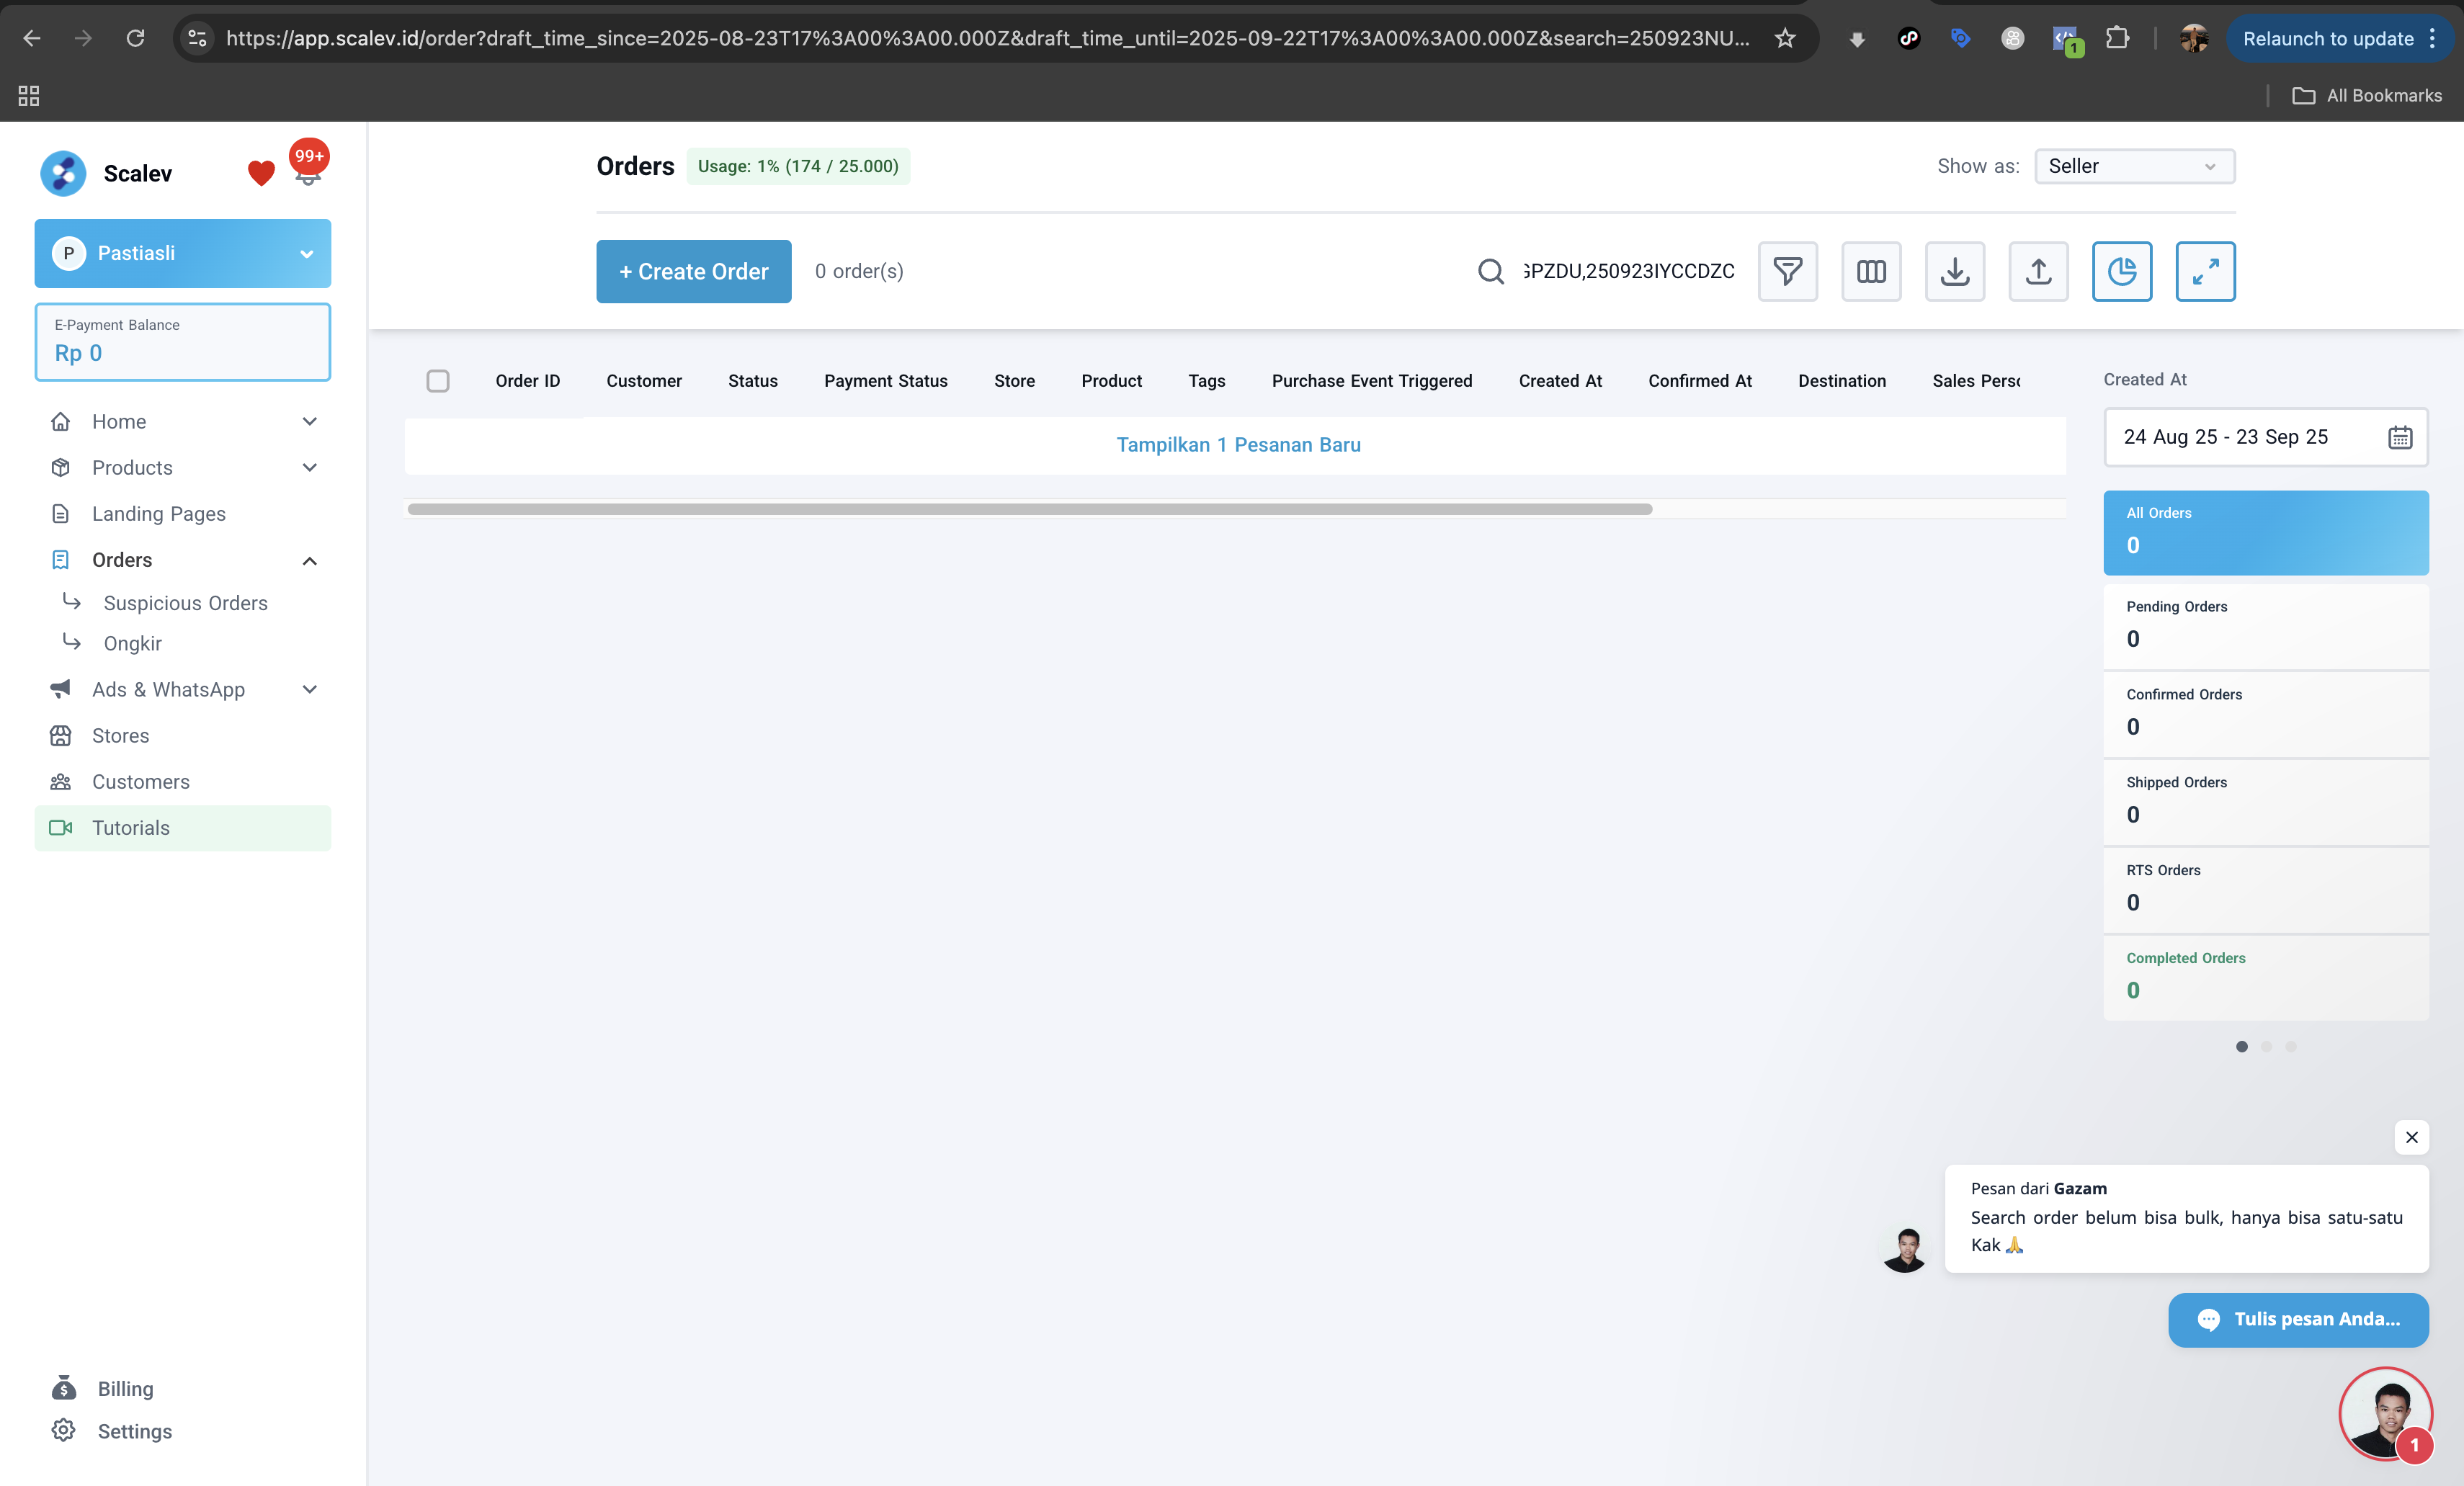Toggle full screen expand icon
This screenshot has width=2464, height=1486.
click(2205, 271)
